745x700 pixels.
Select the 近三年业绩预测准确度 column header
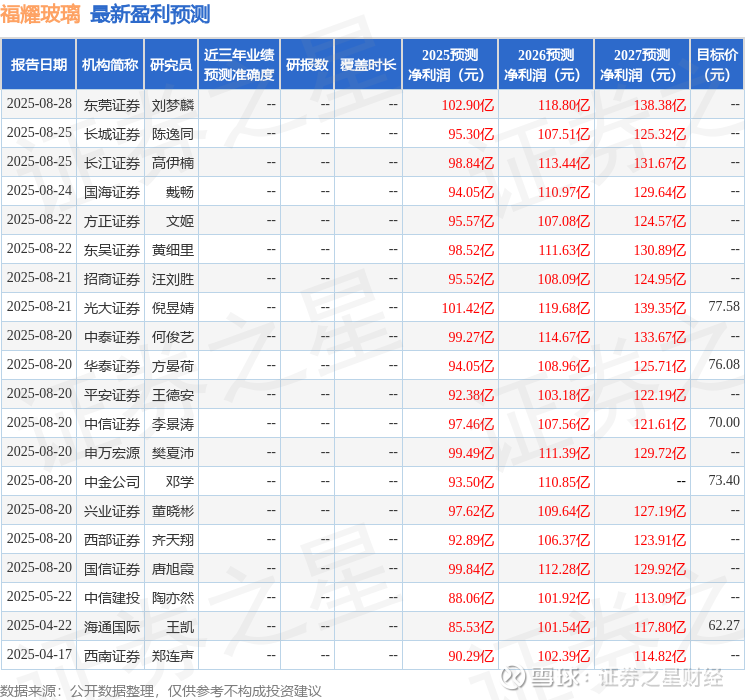coord(239,65)
